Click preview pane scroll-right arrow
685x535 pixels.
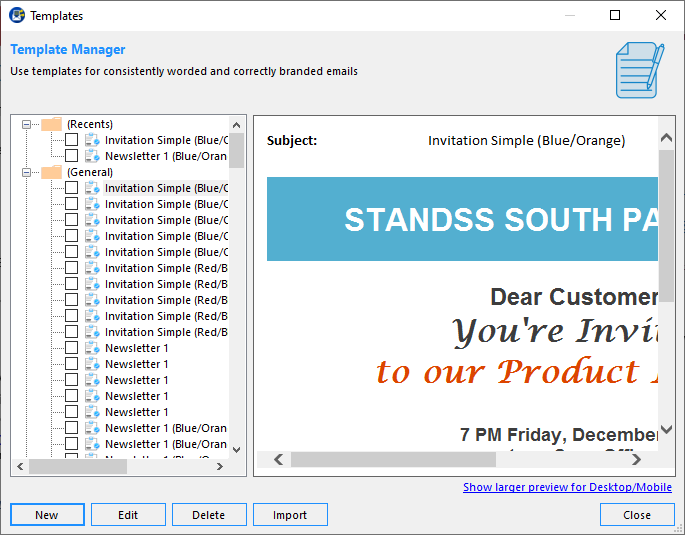pyautogui.click(x=637, y=459)
